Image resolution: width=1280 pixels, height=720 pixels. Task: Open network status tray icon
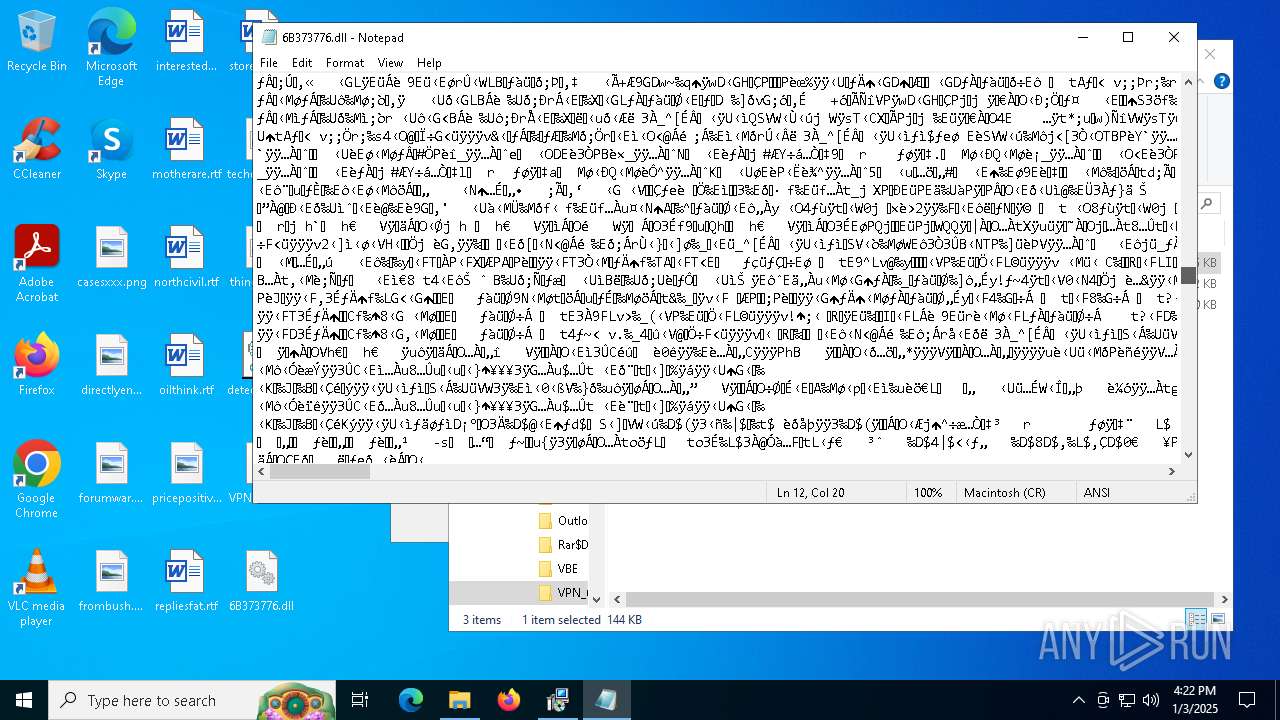tap(1126, 700)
